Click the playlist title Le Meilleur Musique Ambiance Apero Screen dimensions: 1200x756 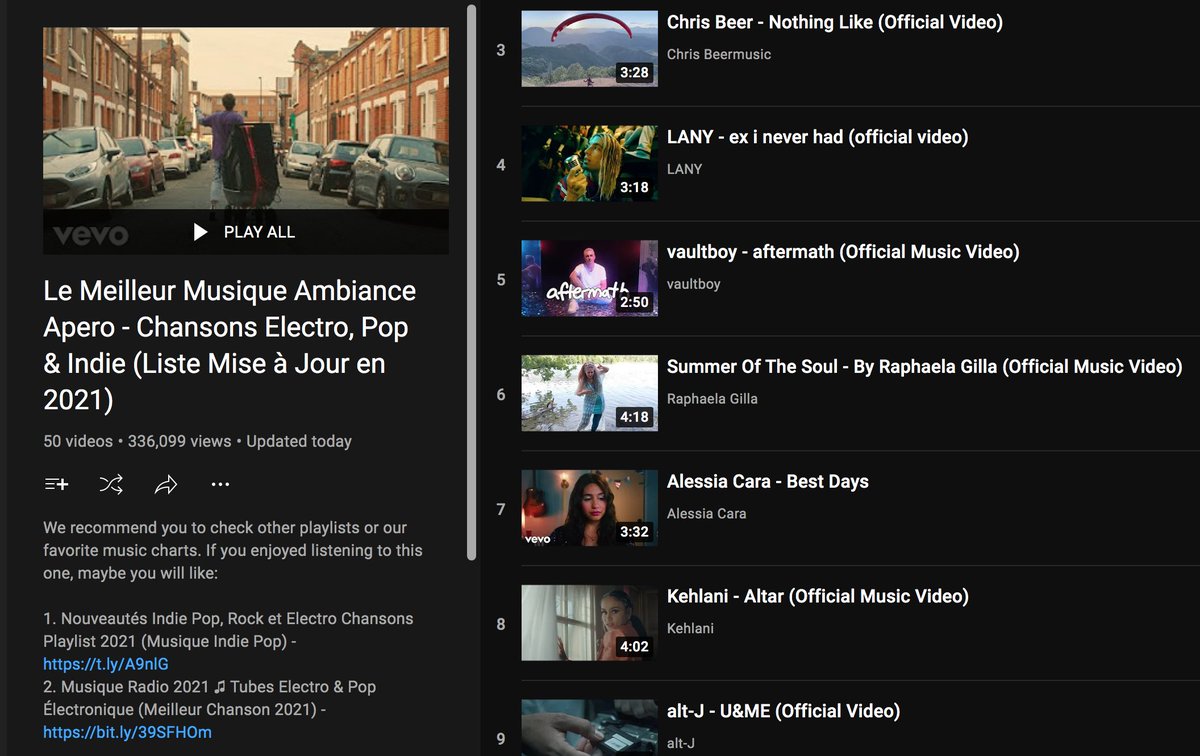click(x=230, y=345)
